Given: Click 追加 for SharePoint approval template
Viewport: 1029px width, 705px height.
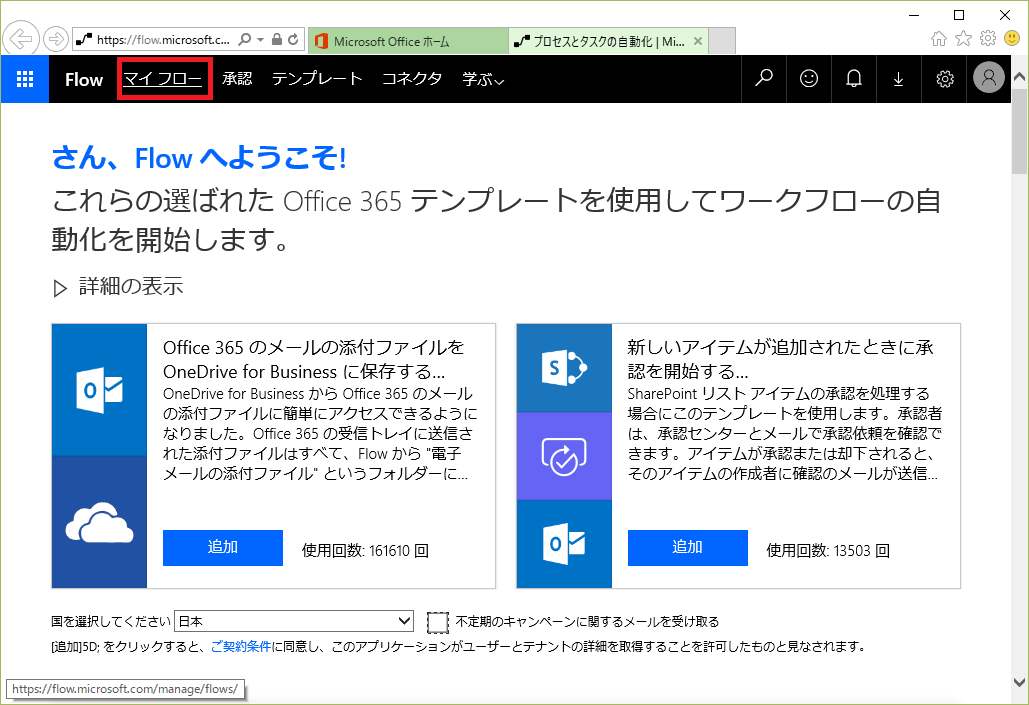Looking at the screenshot, I should tap(687, 548).
